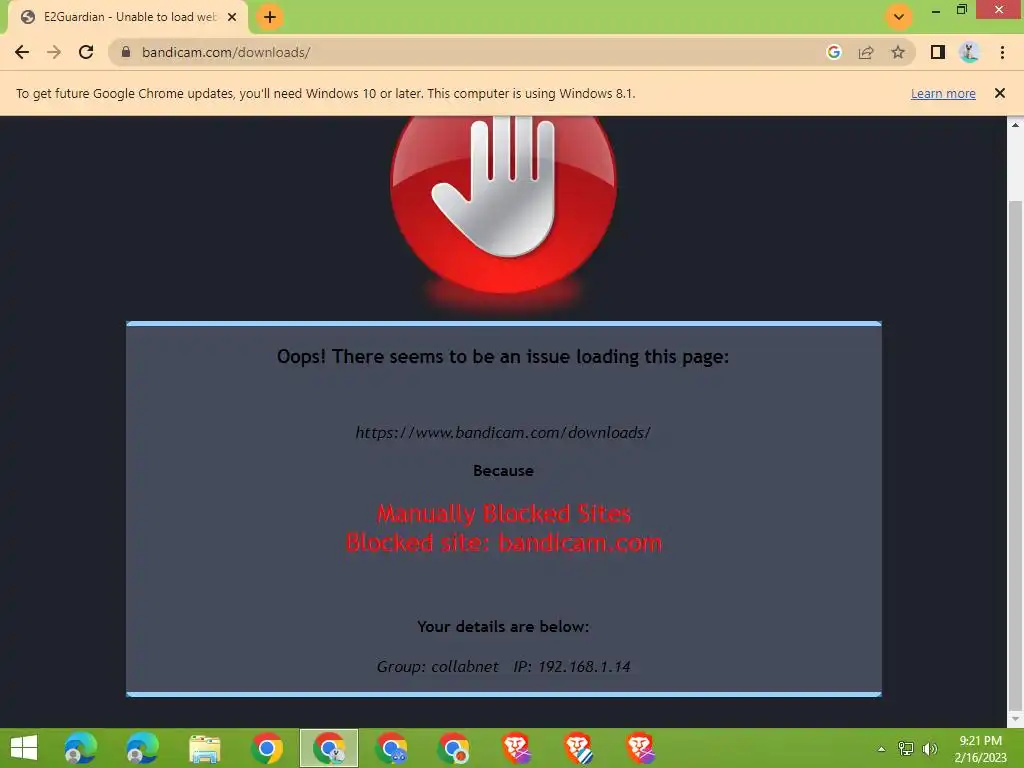Viewport: 1024px width, 768px height.
Task: Reload the bandicam.com page
Action: 86,52
